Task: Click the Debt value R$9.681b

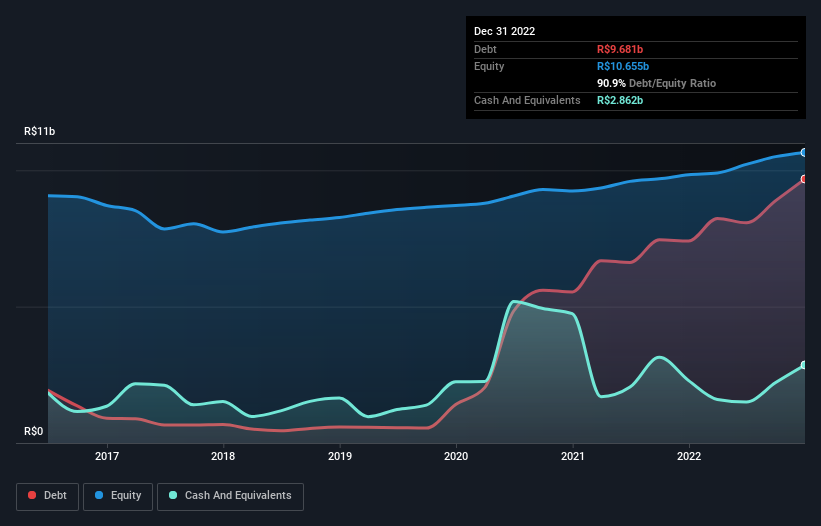Action: [620, 49]
